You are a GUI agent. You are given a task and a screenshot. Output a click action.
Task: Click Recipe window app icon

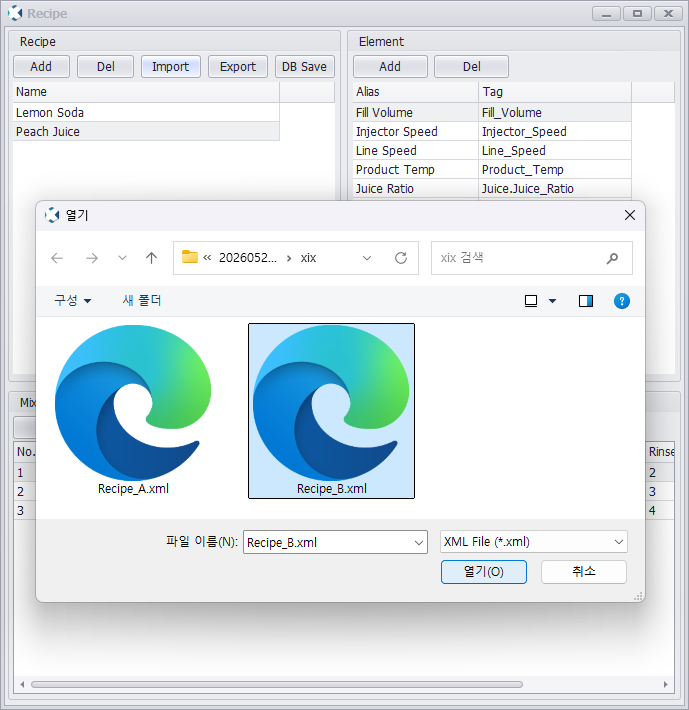tap(15, 13)
